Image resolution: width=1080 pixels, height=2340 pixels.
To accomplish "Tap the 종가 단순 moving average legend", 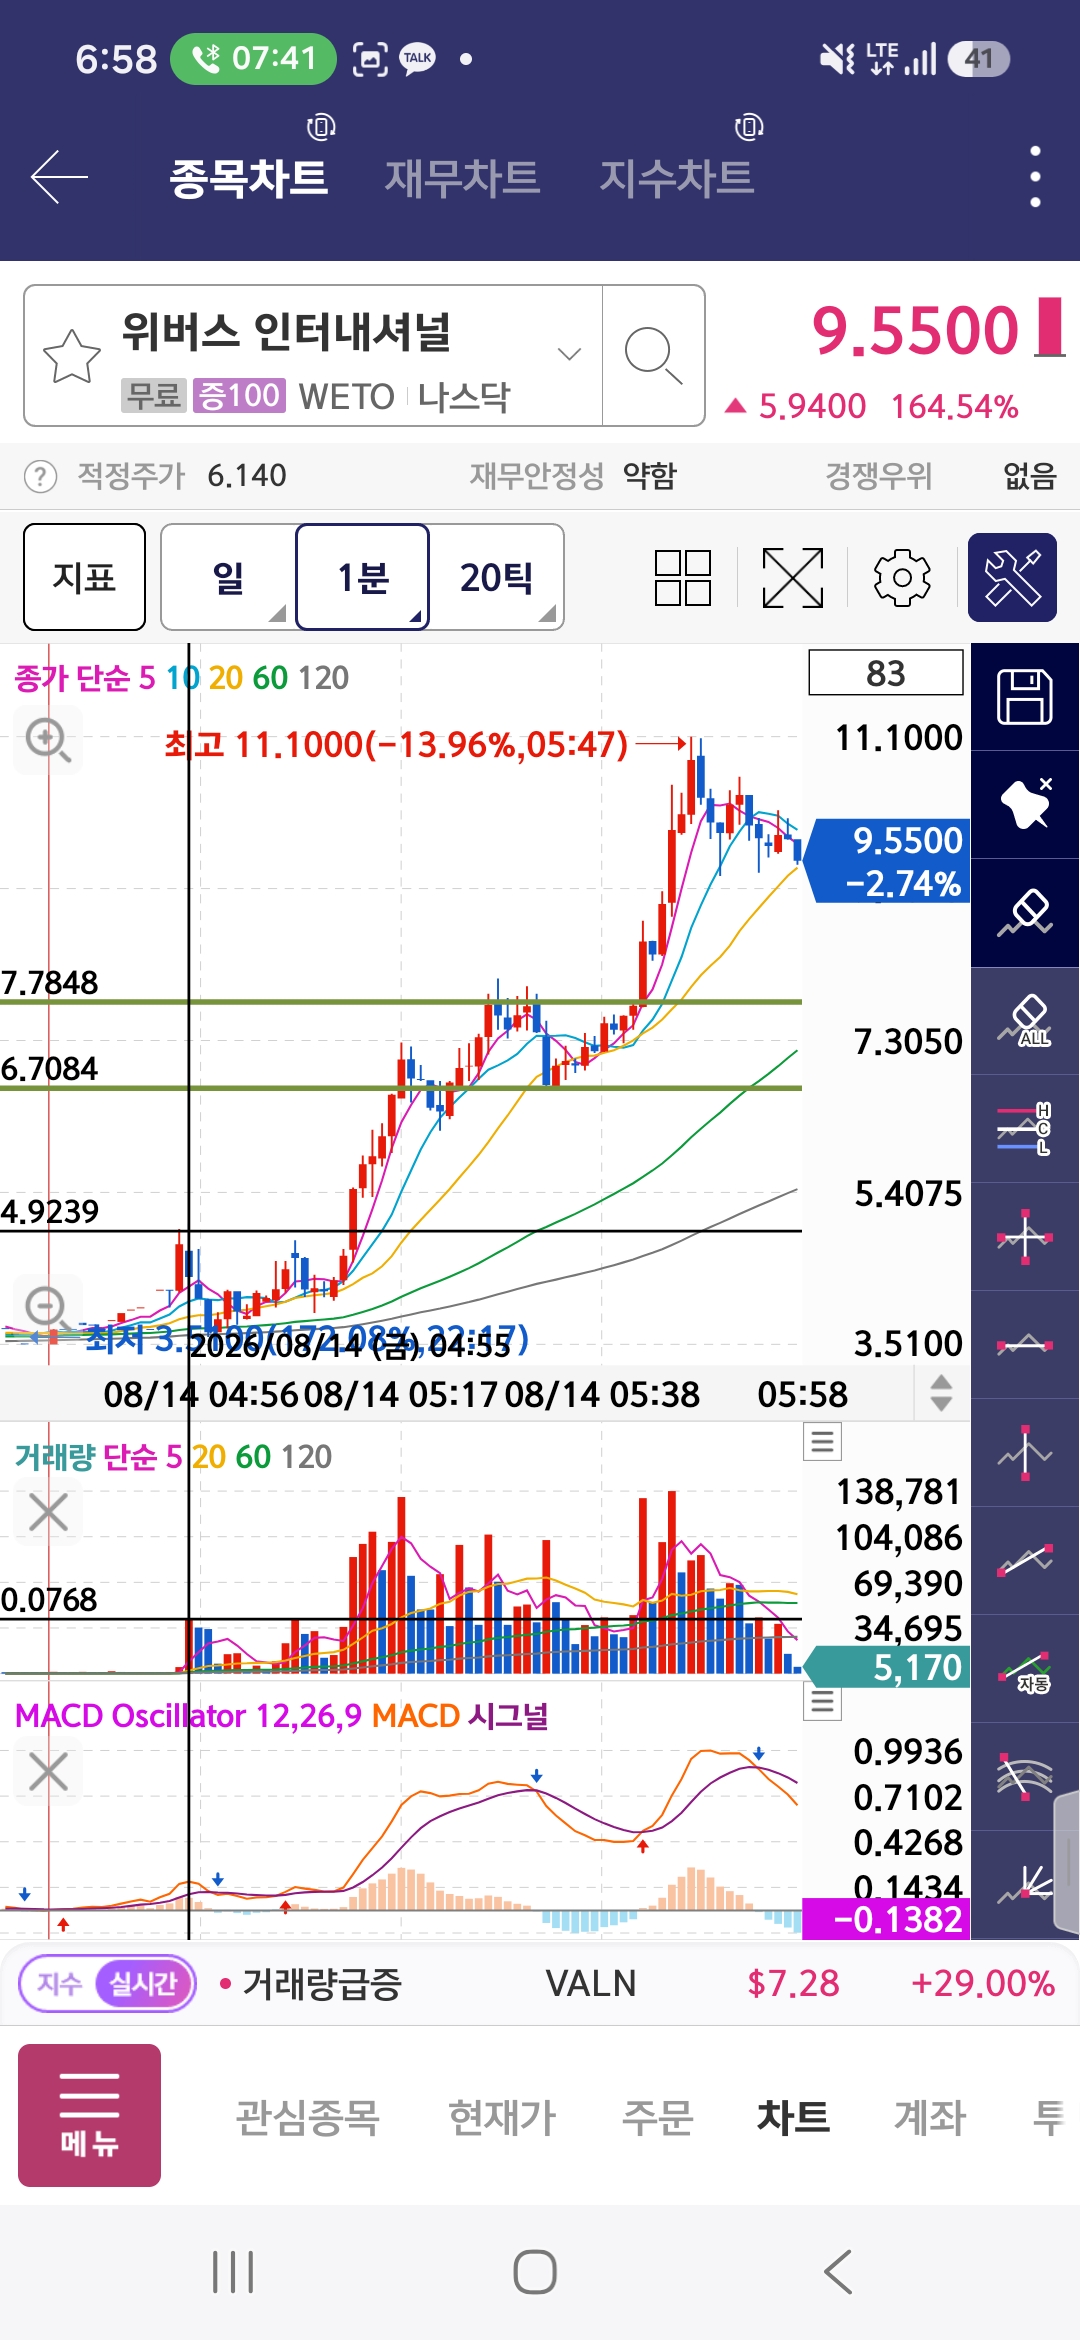I will pyautogui.click(x=181, y=678).
